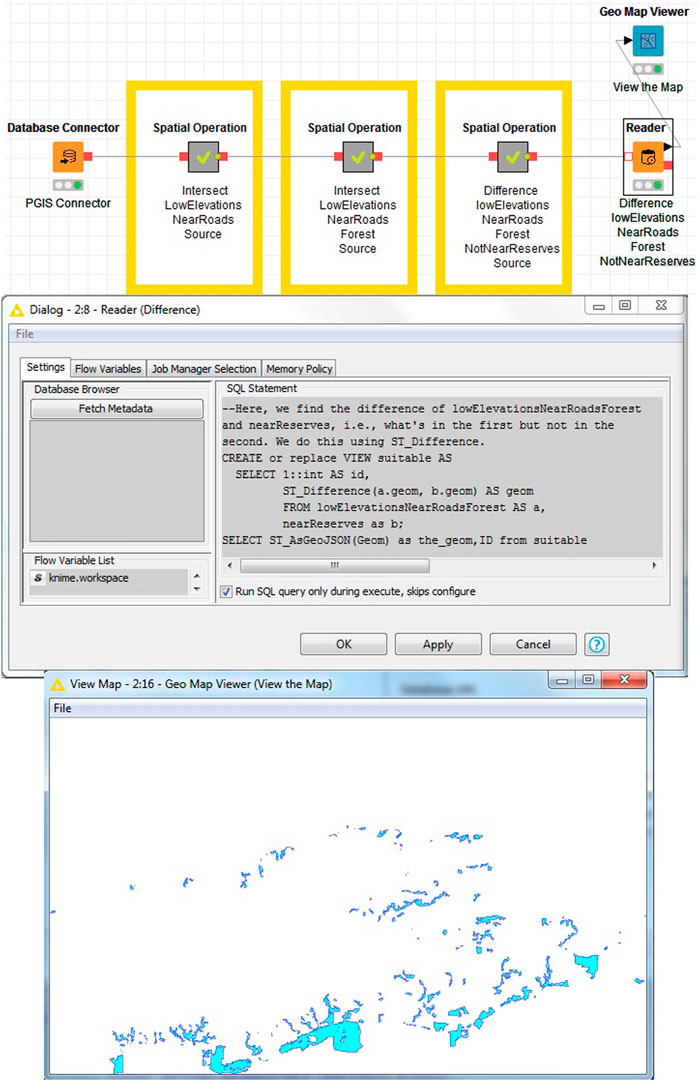Click the red output port of PGIS Connector
The image size is (699, 1082).
click(88, 157)
